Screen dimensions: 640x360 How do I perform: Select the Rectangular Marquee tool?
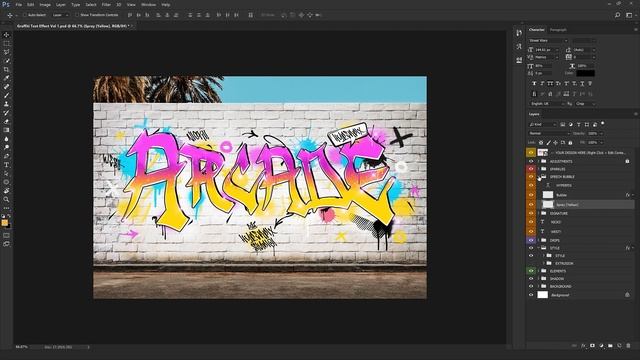(x=6, y=43)
